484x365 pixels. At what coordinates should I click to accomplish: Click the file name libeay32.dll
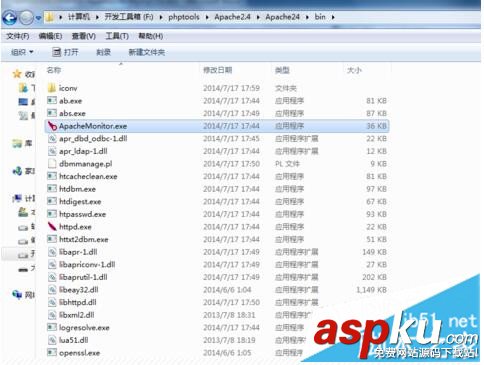coord(79,290)
